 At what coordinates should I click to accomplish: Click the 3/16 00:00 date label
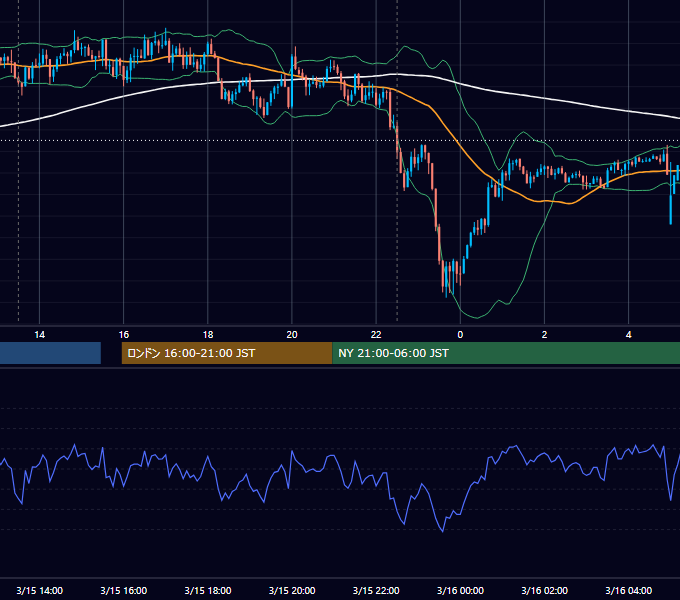tap(460, 590)
